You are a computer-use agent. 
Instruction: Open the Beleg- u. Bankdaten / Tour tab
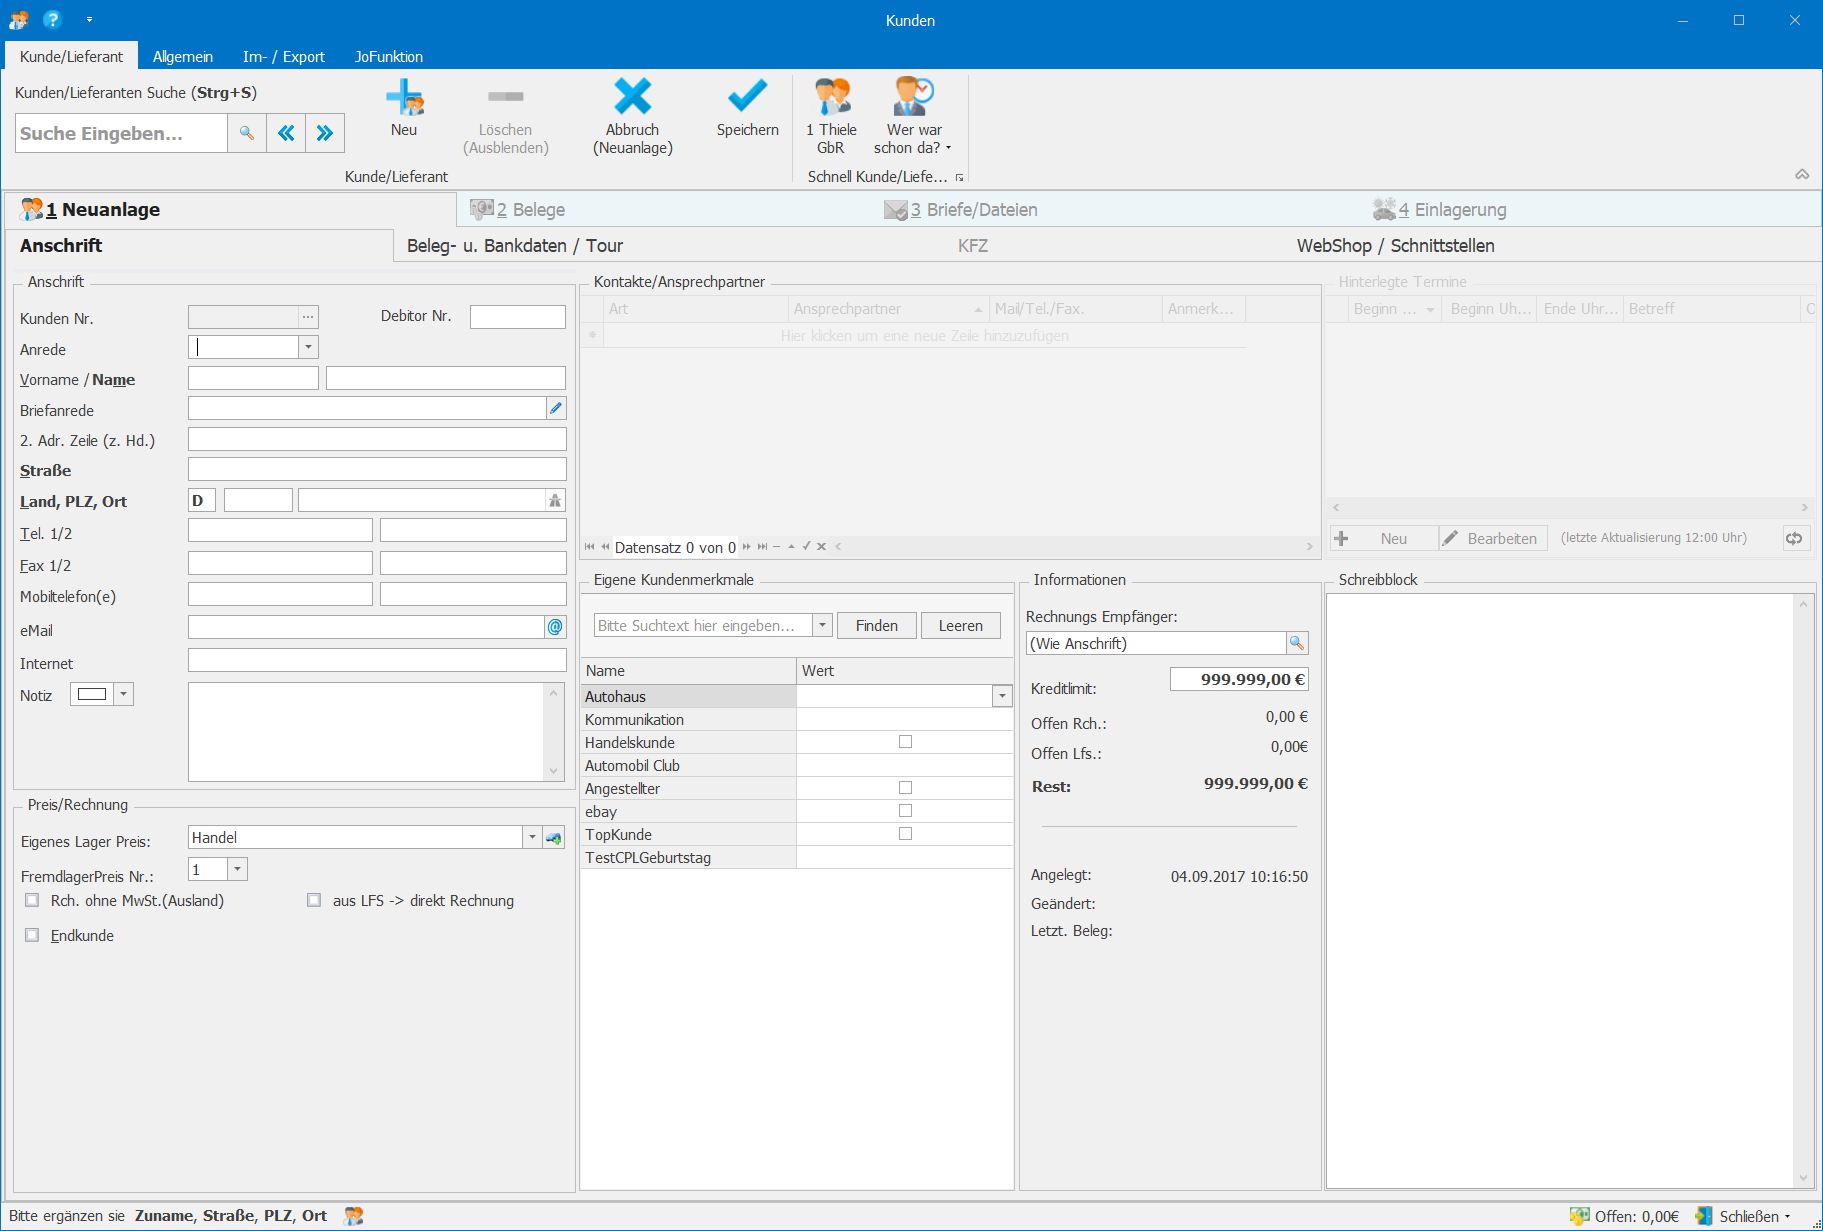(x=515, y=246)
